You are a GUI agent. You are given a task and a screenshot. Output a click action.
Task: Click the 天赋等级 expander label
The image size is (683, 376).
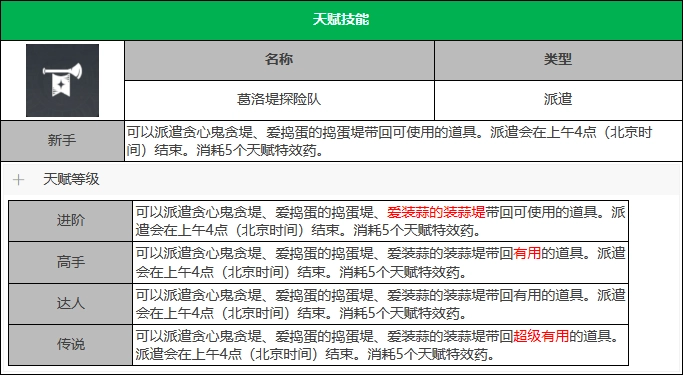coord(71,179)
